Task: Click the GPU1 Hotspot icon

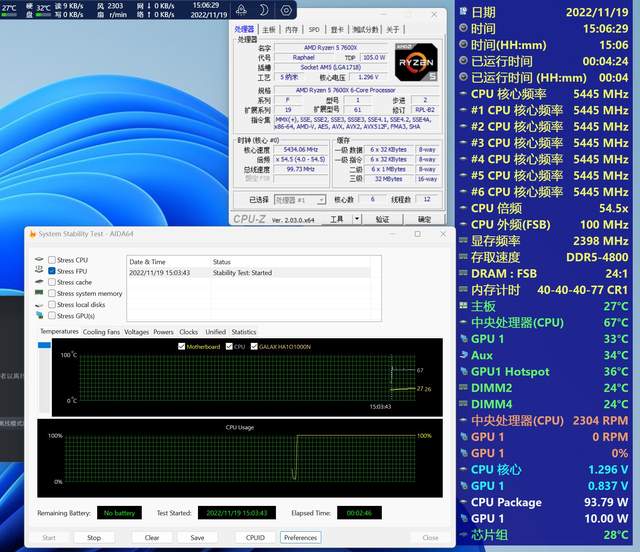Action: tap(463, 371)
